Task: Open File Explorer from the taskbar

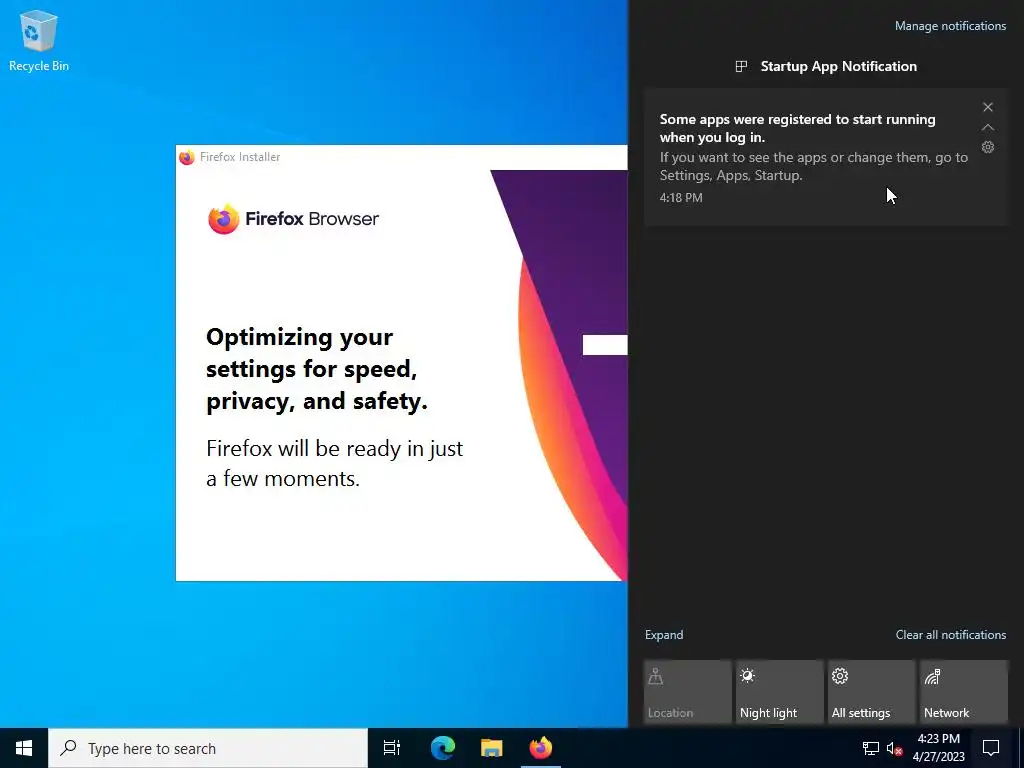Action: (x=492, y=748)
